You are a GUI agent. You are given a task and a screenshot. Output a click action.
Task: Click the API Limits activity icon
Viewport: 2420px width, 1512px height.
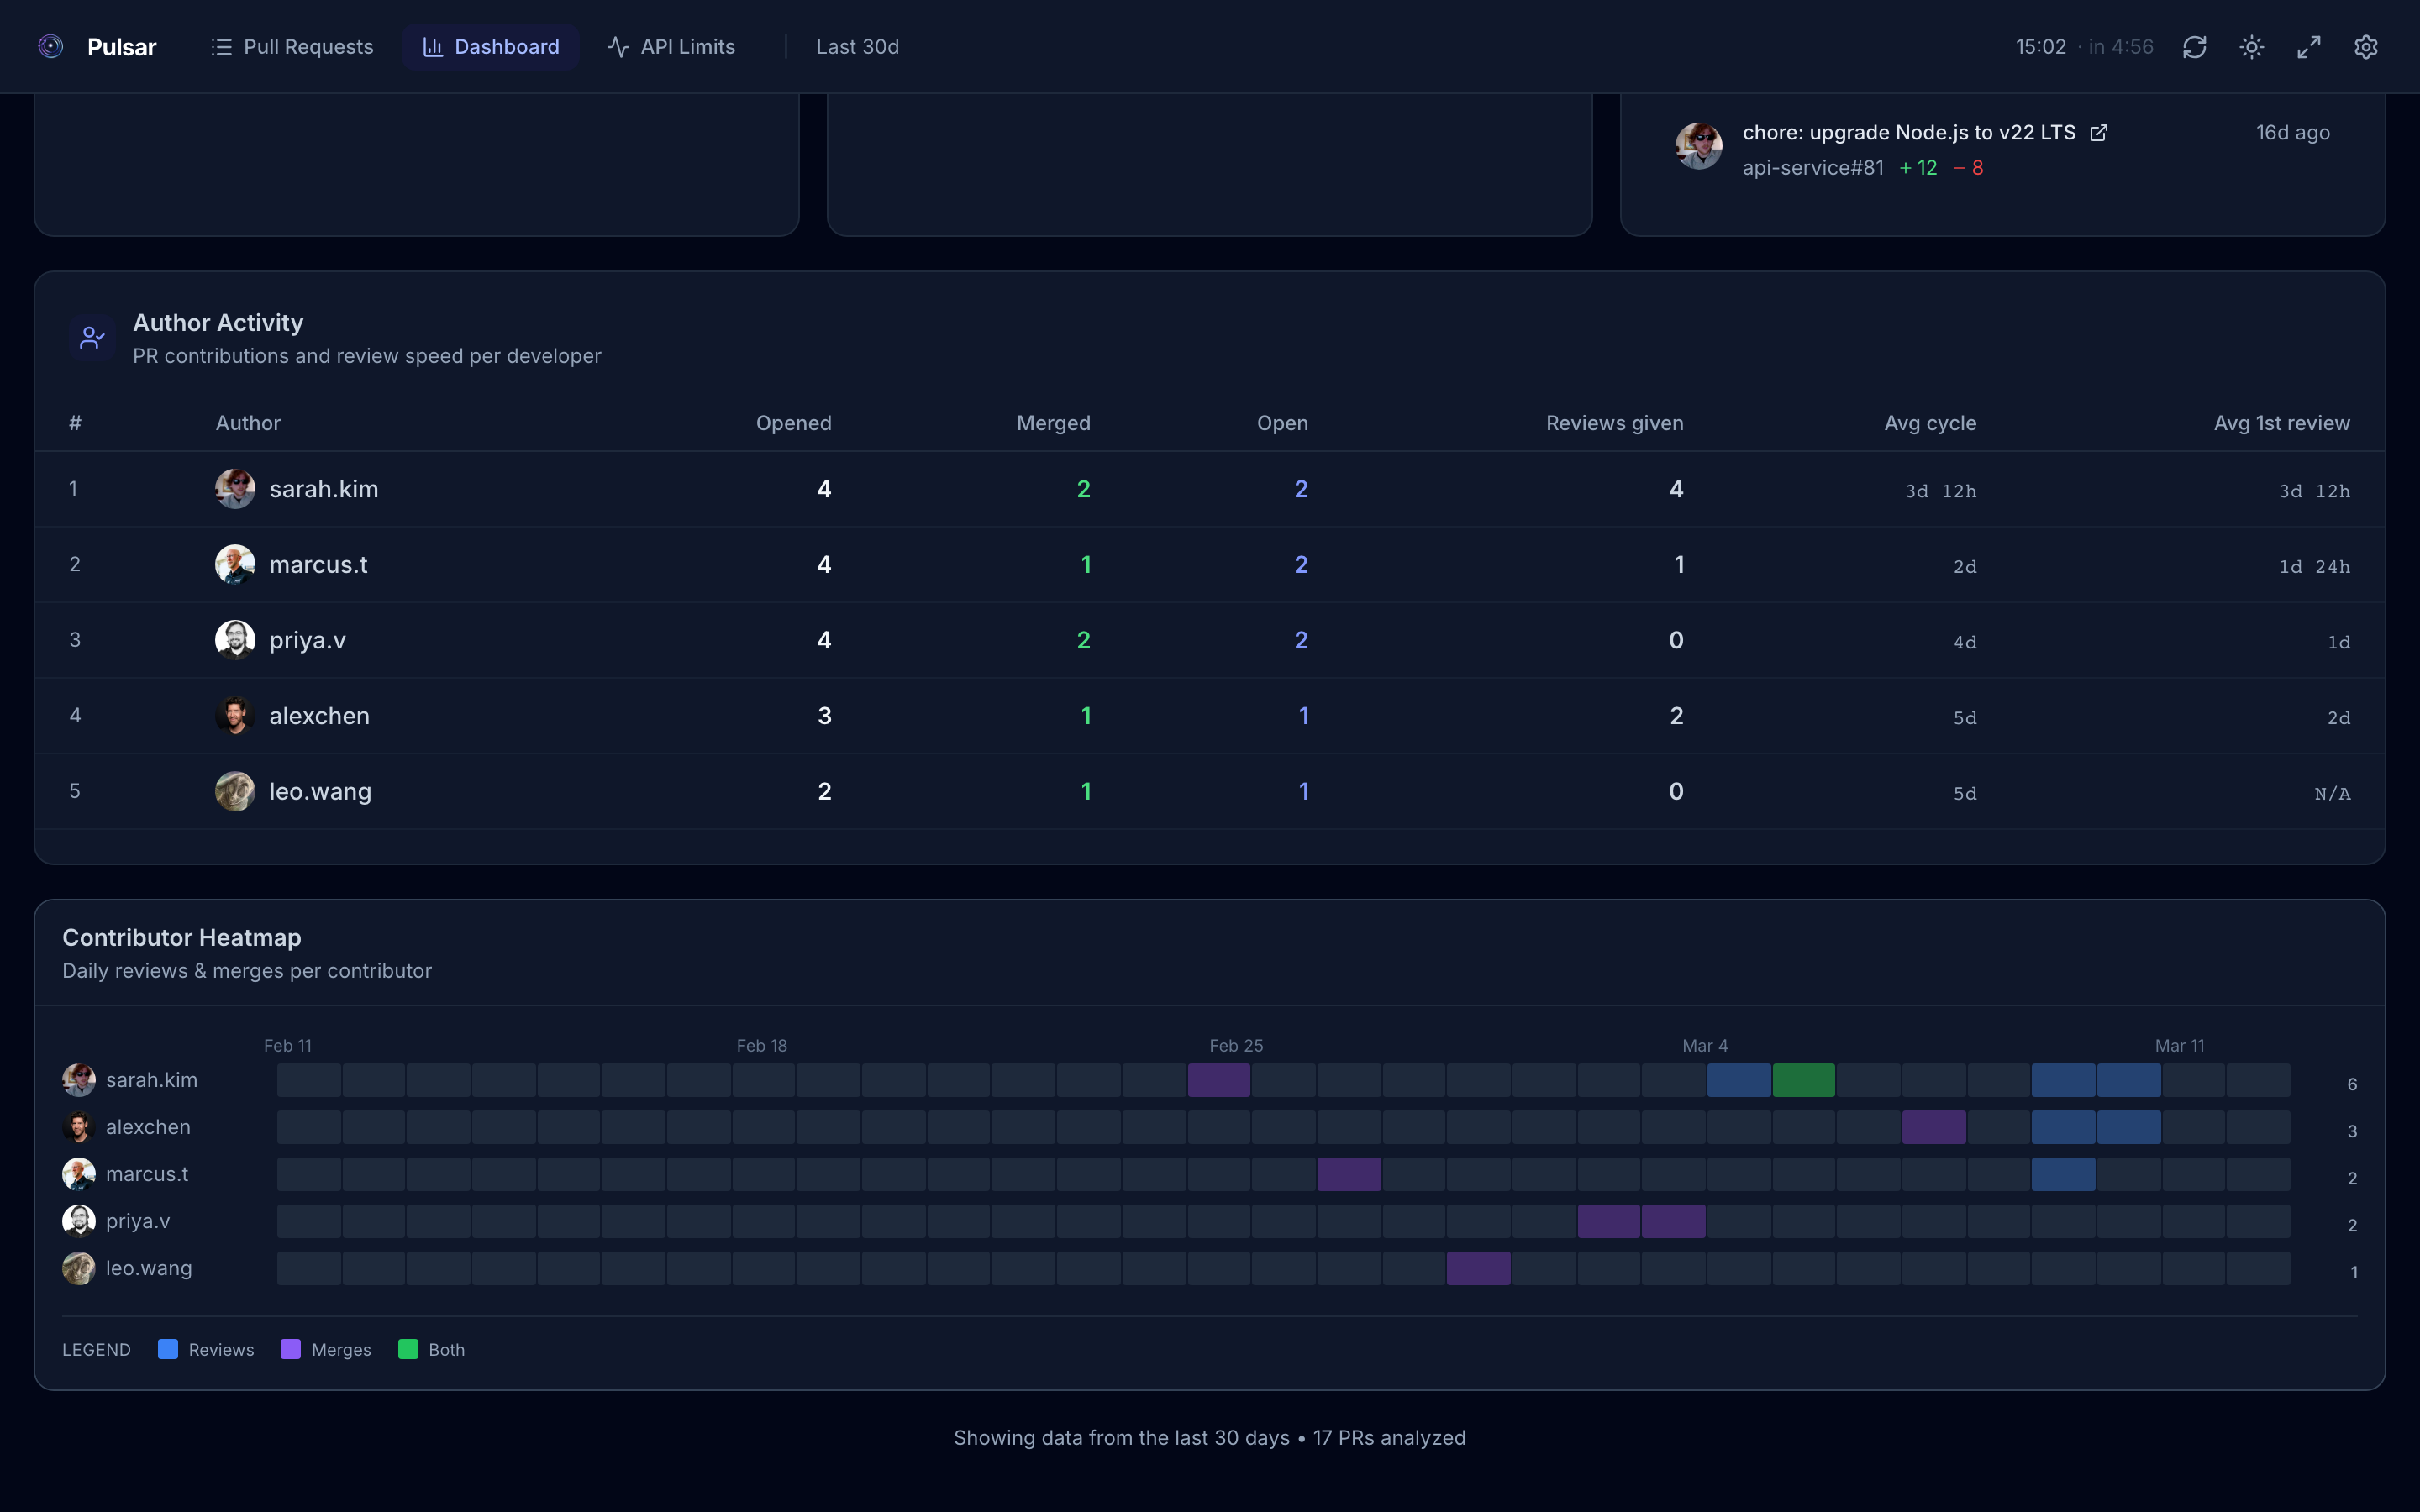[x=618, y=46]
